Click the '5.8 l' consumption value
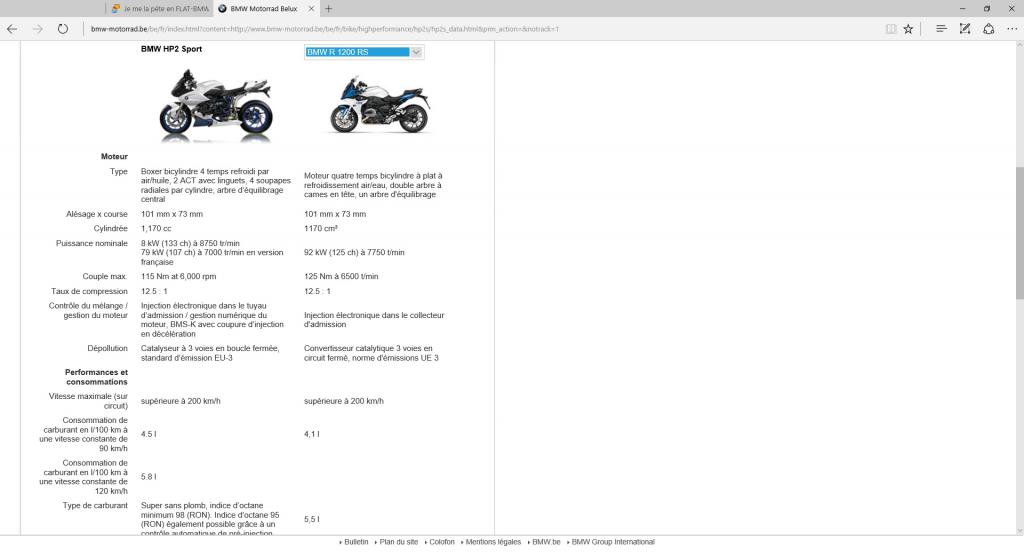The image size is (1024, 554). click(x=148, y=477)
